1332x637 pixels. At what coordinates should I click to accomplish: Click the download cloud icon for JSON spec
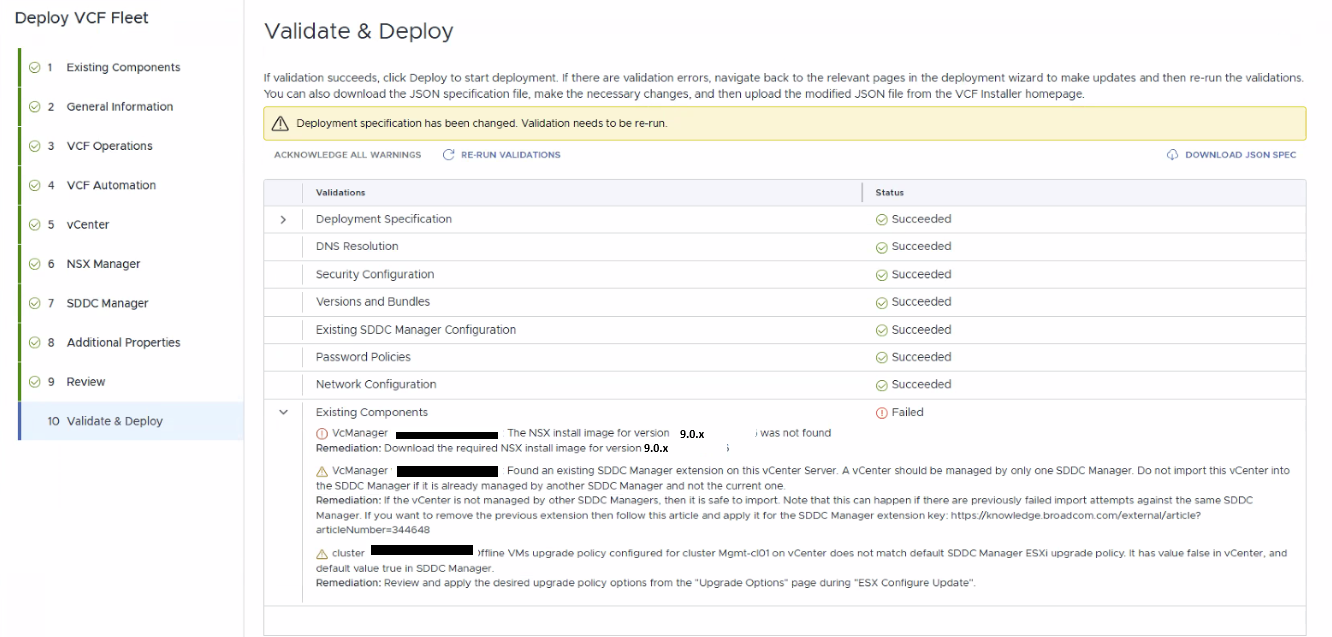point(1172,155)
